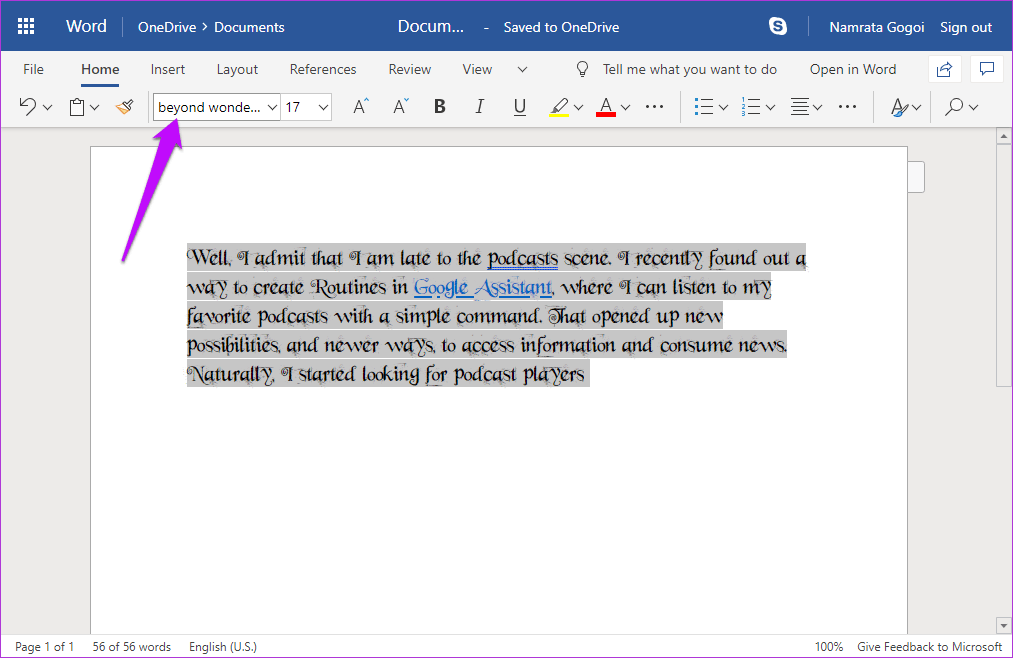Click the Open in Word button
Screen dimensions: 1013x658
coord(853,69)
